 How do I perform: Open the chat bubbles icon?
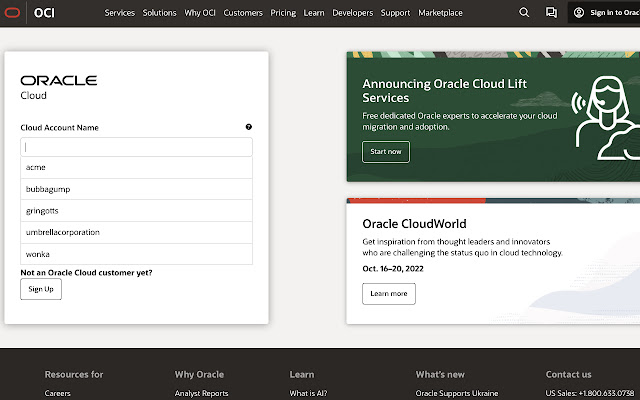(x=551, y=13)
